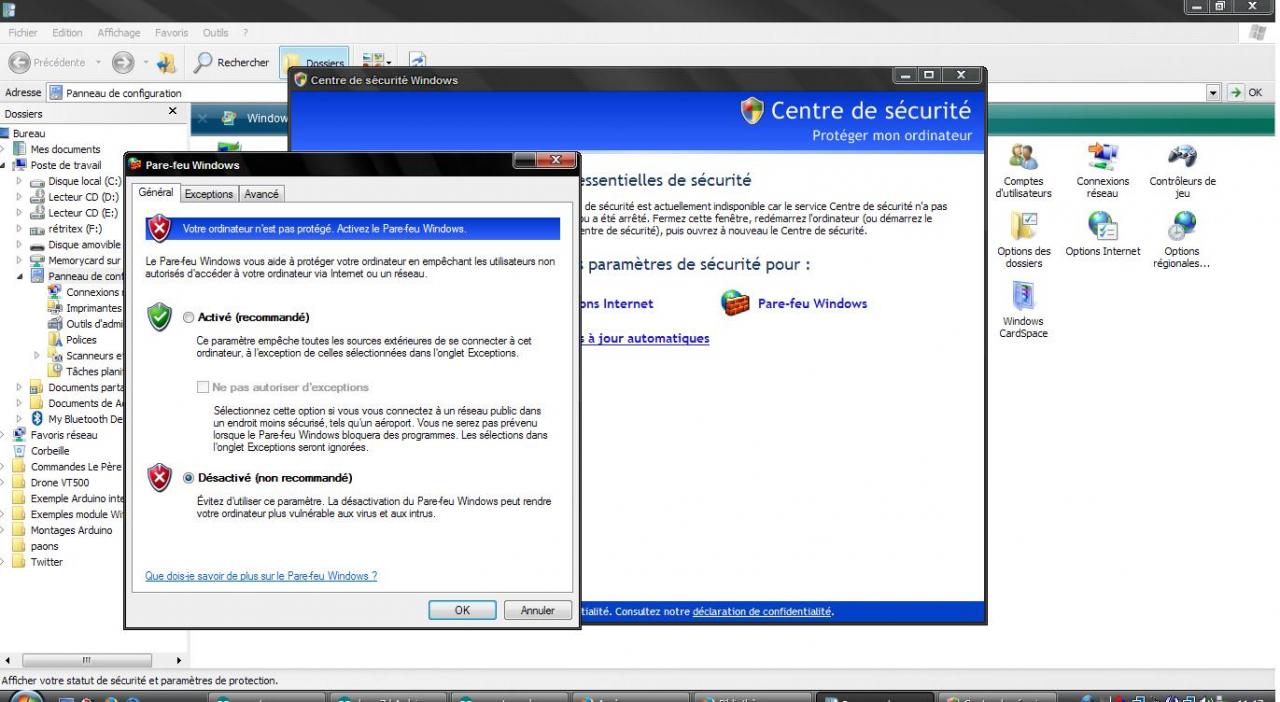Click the up-one-level folder icon
Image resolution: width=1280 pixels, height=702 pixels.
[x=167, y=62]
